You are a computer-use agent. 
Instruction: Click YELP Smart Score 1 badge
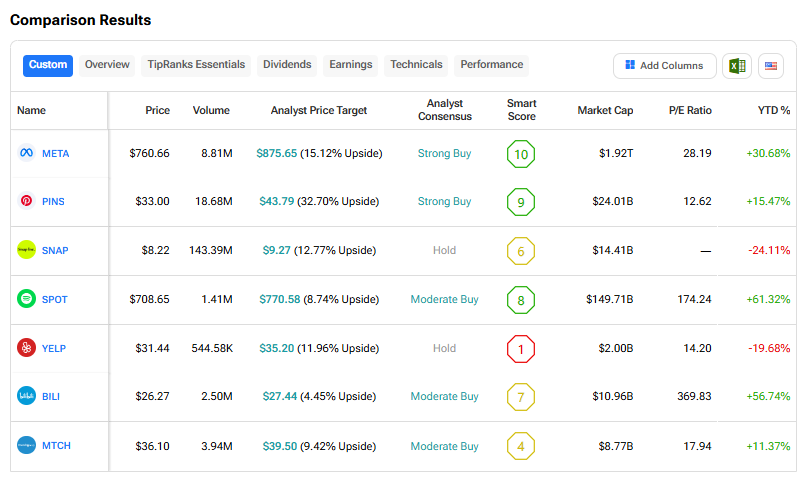coord(521,349)
